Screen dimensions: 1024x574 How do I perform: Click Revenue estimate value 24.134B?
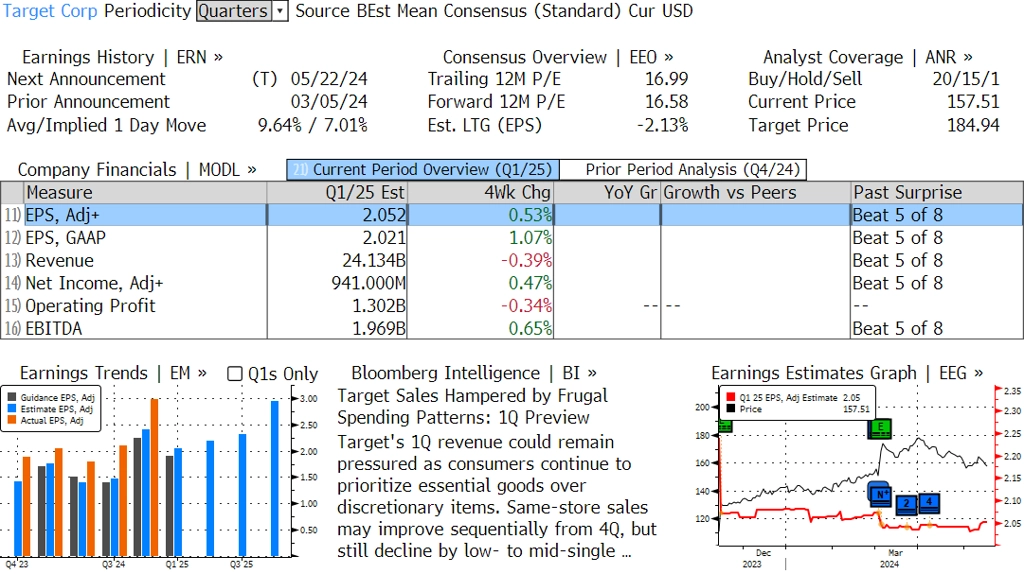[374, 261]
